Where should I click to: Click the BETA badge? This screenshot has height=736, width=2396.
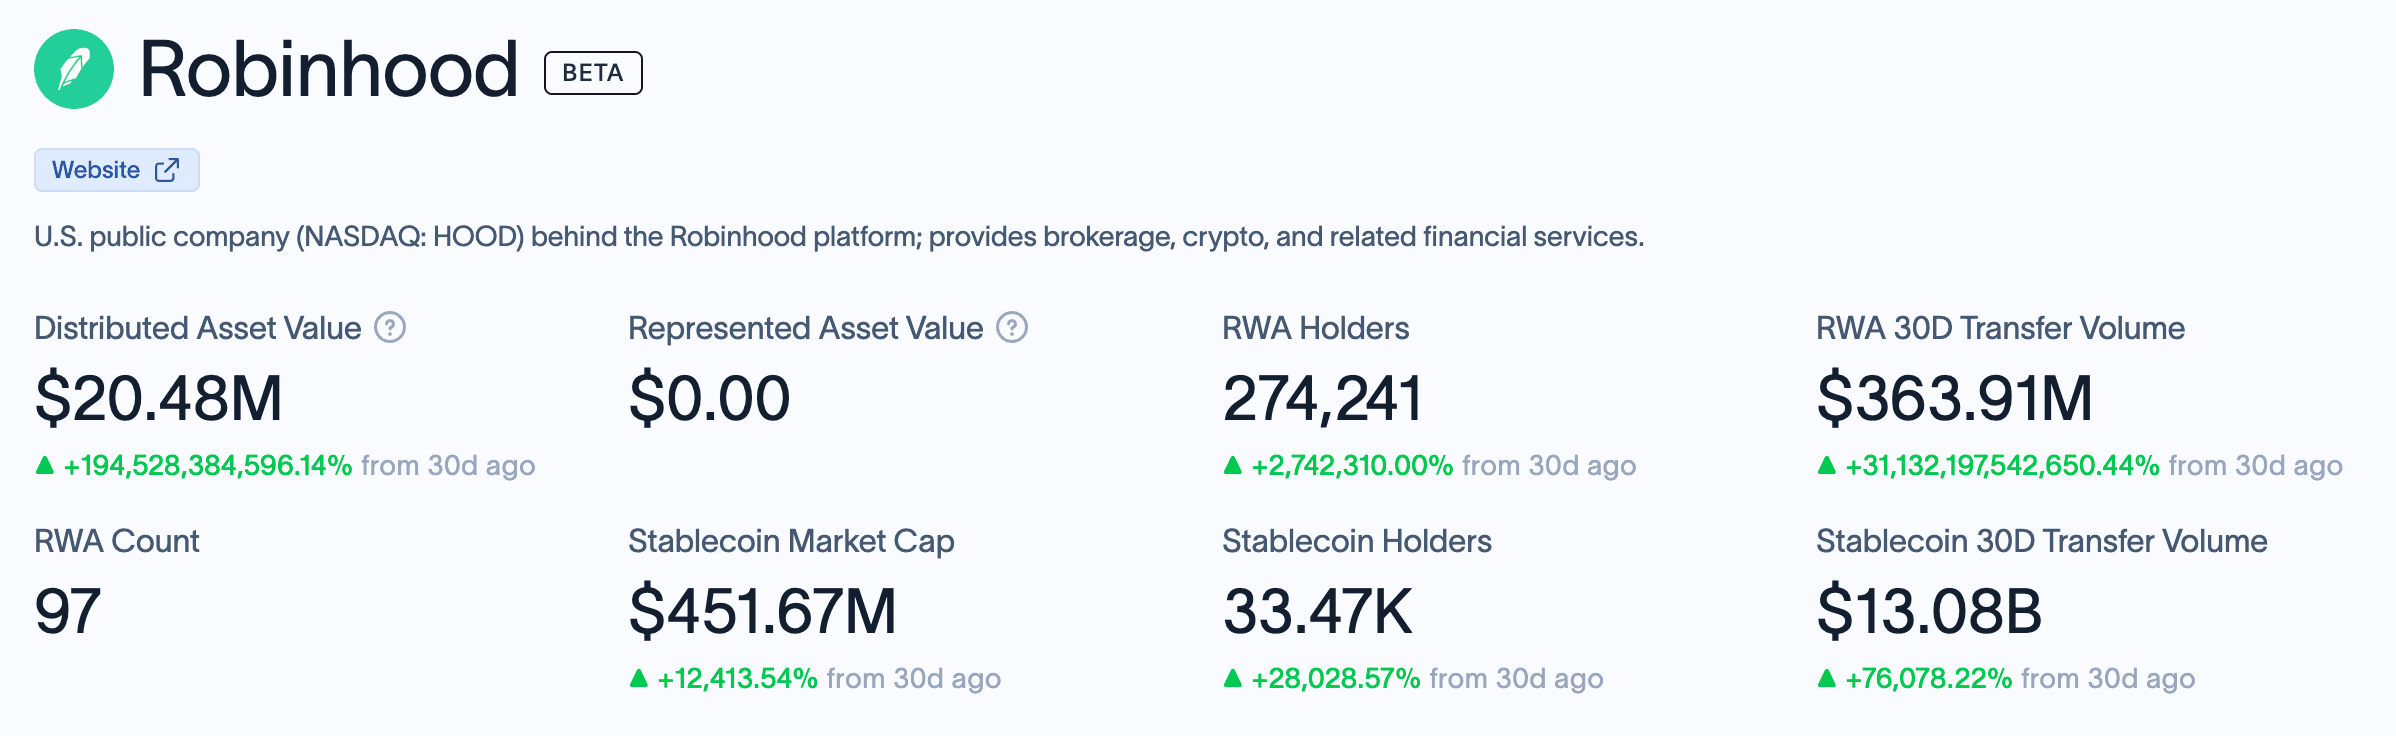coord(593,73)
